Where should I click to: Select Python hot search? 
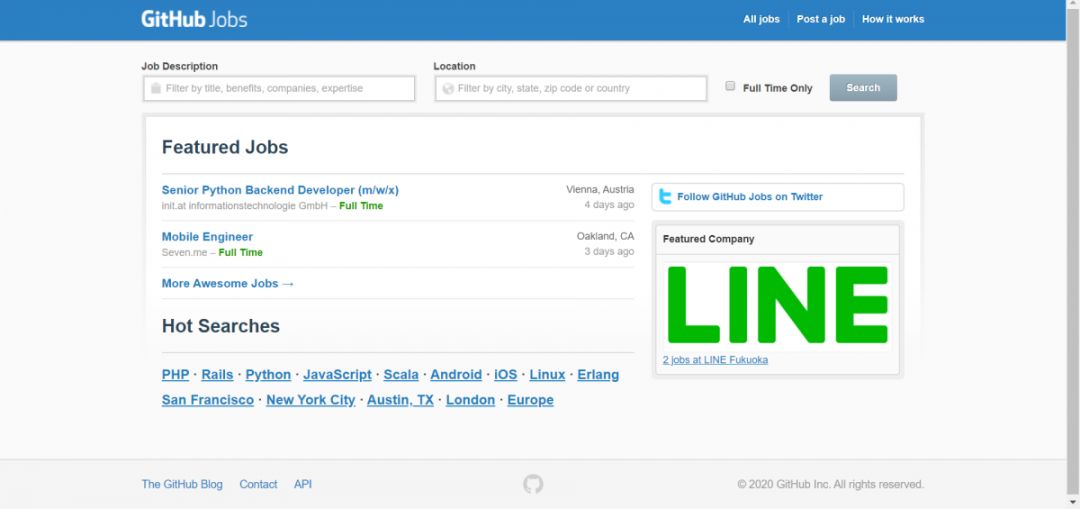(x=268, y=375)
